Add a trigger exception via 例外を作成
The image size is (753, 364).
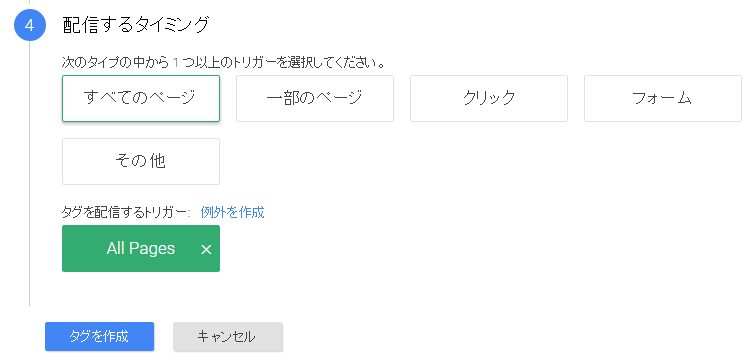[232, 212]
